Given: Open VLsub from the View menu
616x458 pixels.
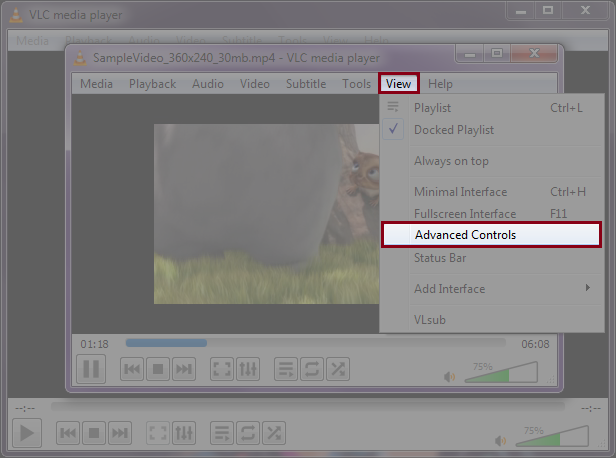Looking at the screenshot, I should [x=491, y=320].
